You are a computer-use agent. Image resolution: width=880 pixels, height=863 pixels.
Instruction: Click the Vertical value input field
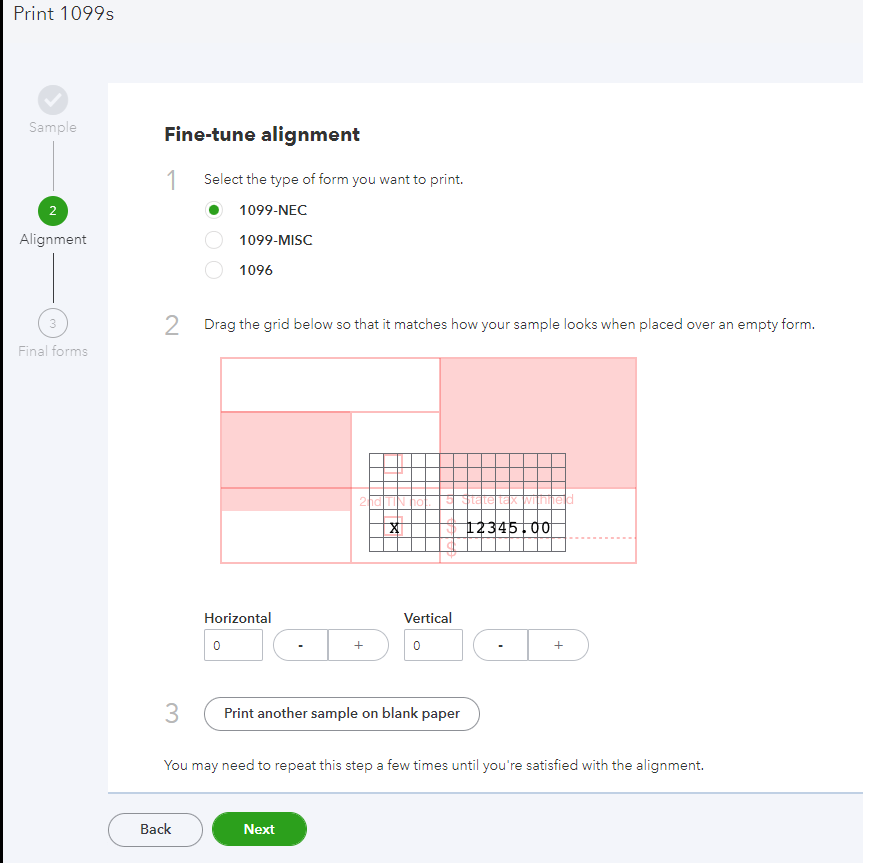click(x=433, y=646)
